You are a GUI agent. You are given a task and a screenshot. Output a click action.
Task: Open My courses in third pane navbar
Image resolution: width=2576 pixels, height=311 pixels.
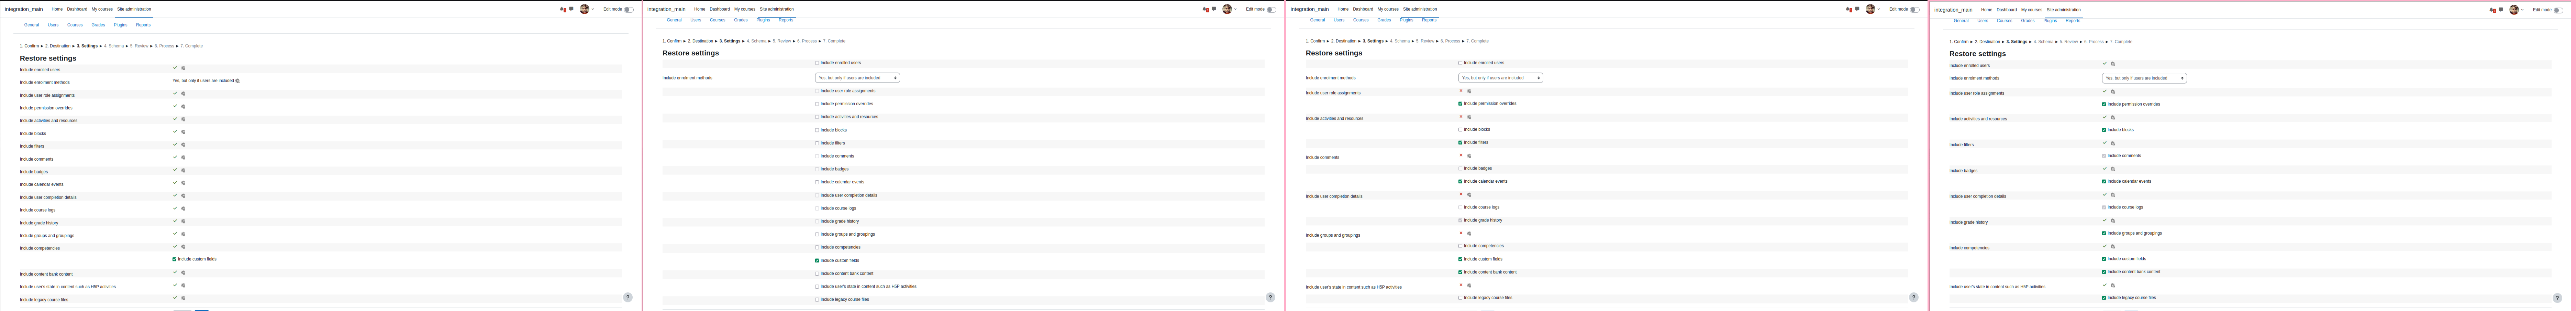pyautogui.click(x=1388, y=9)
